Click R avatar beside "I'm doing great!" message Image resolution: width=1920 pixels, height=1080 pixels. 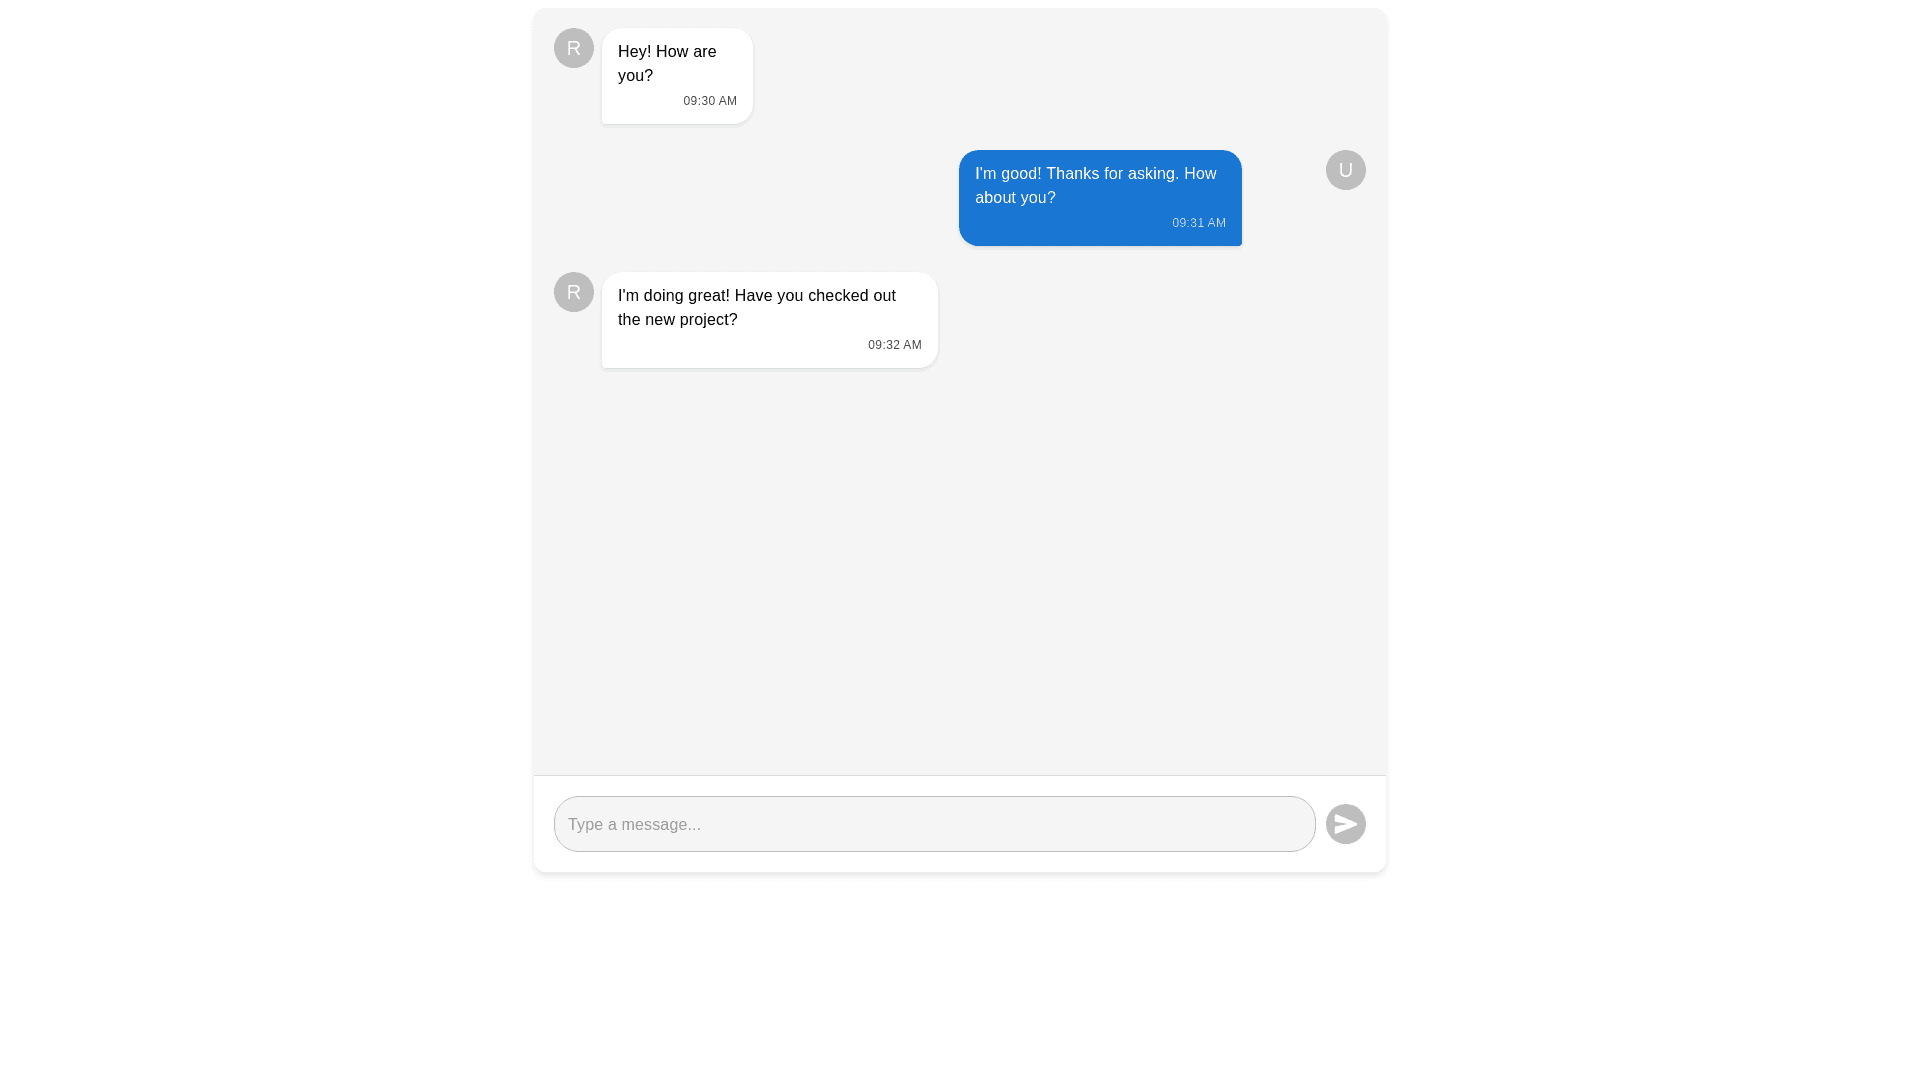pyautogui.click(x=573, y=292)
